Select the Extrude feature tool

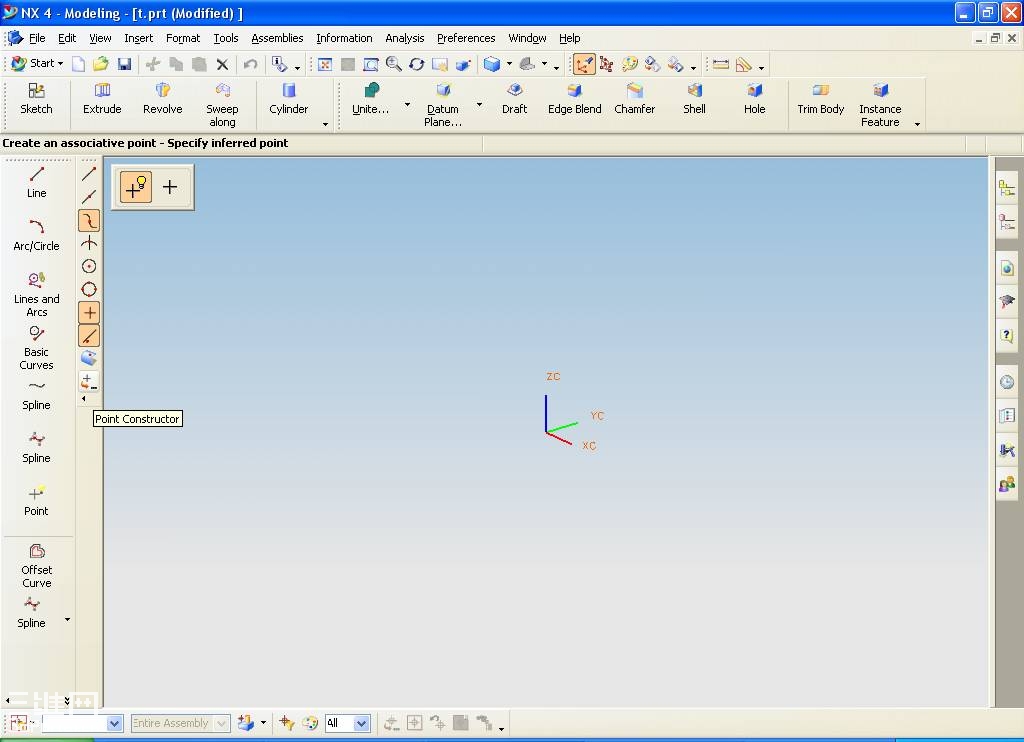[102, 99]
